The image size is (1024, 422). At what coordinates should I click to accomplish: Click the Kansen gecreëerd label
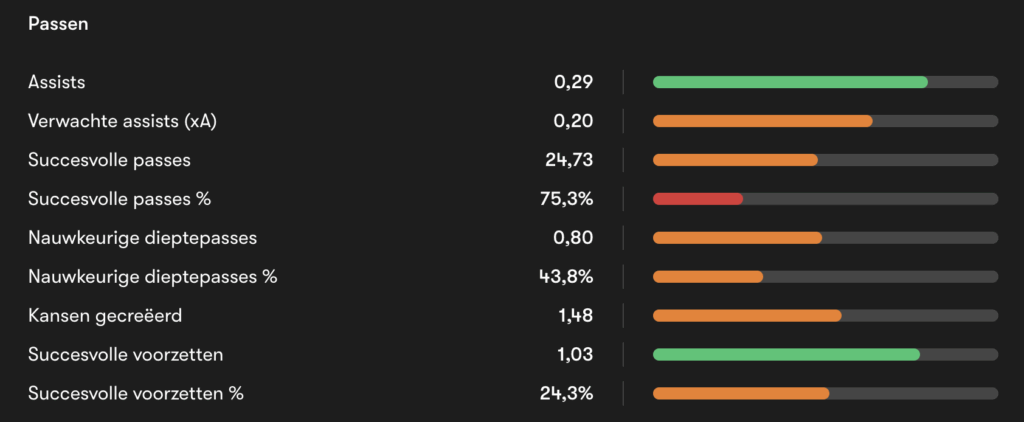point(105,316)
